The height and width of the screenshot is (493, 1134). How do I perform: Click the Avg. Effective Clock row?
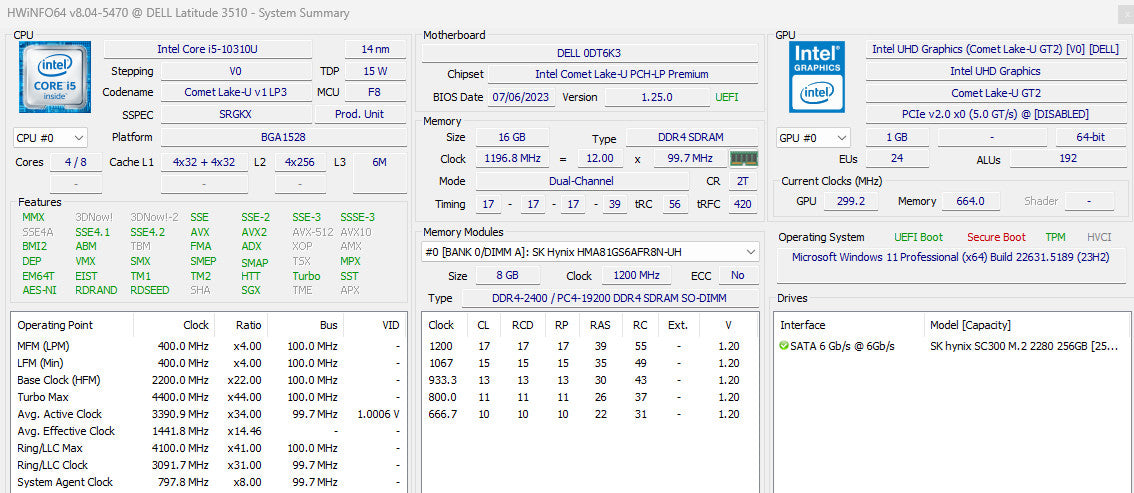[x=208, y=432]
